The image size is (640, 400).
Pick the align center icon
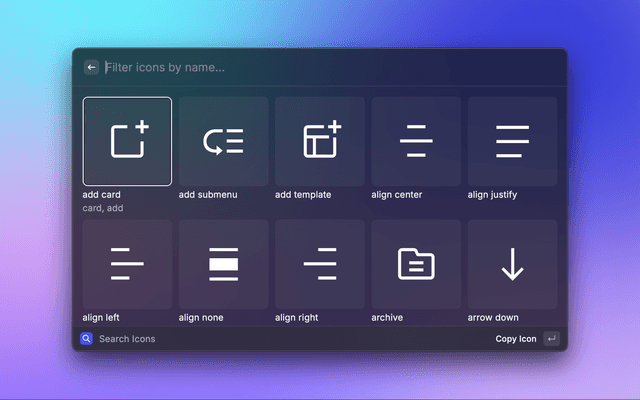click(416, 141)
